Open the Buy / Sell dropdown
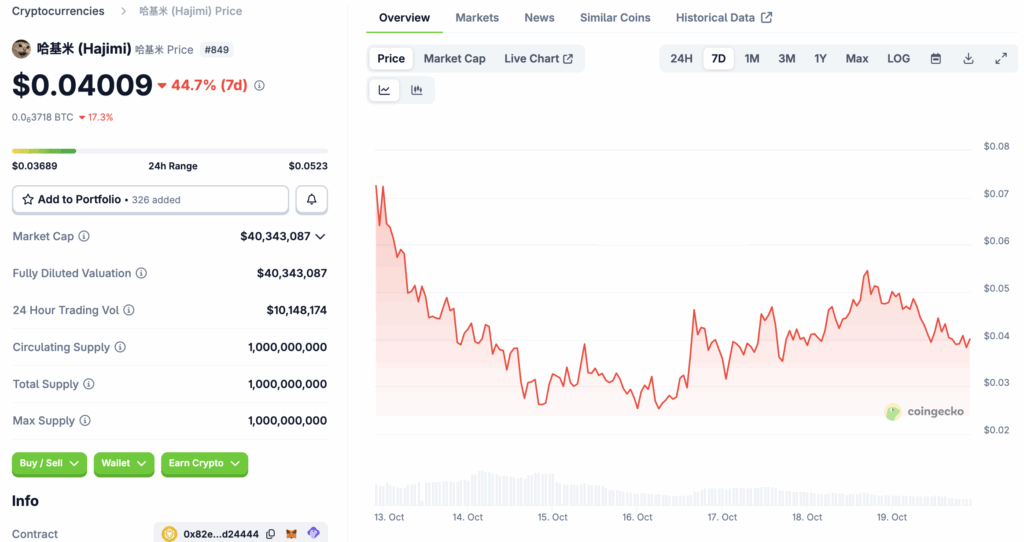The image size is (1024, 542). pyautogui.click(x=49, y=464)
